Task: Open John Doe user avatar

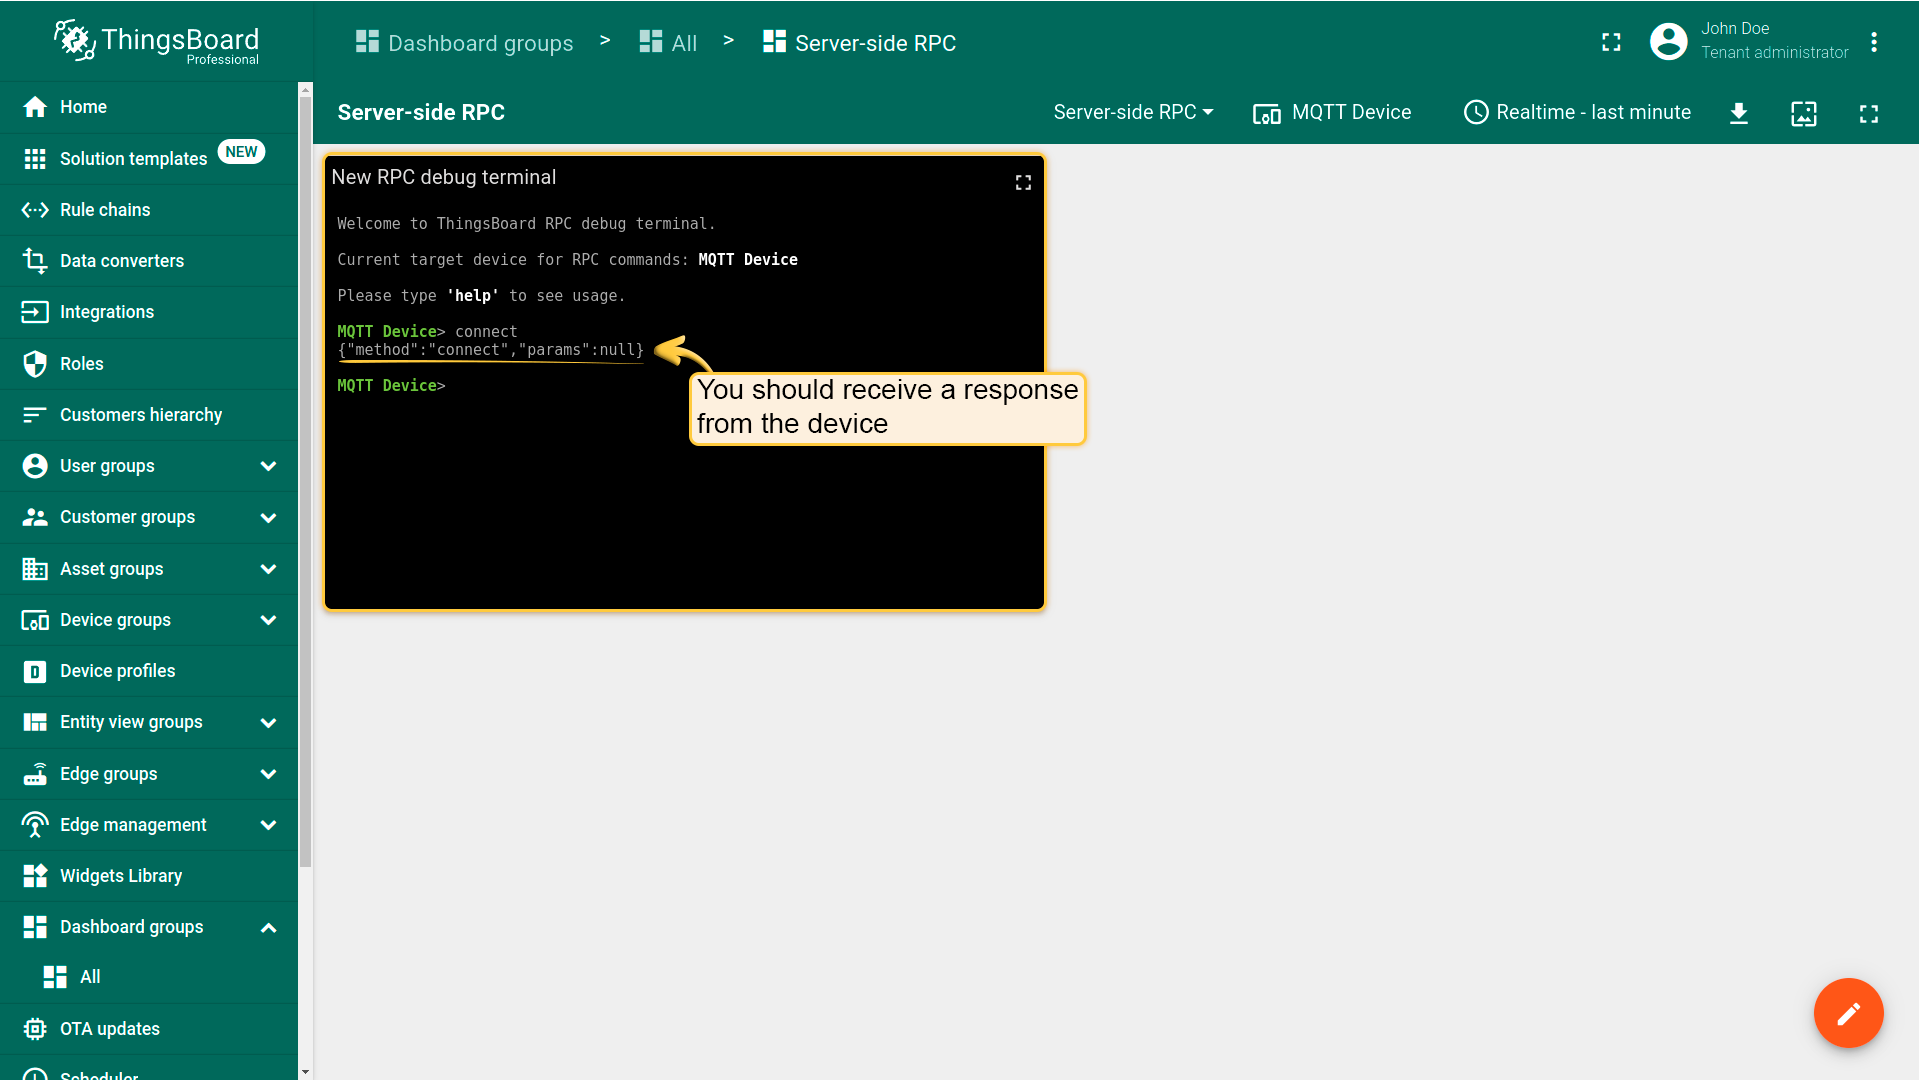Action: (x=1668, y=42)
